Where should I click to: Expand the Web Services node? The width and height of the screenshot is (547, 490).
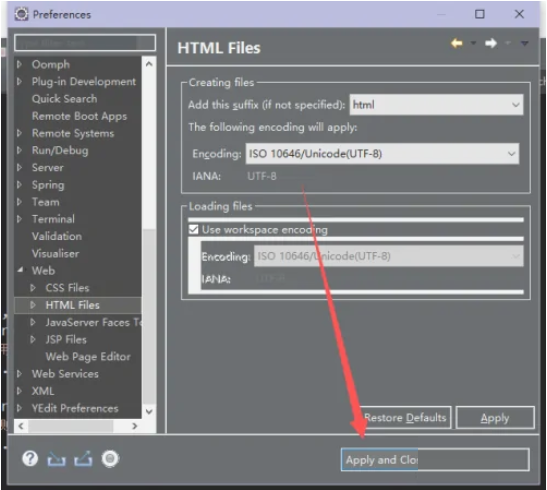point(20,374)
